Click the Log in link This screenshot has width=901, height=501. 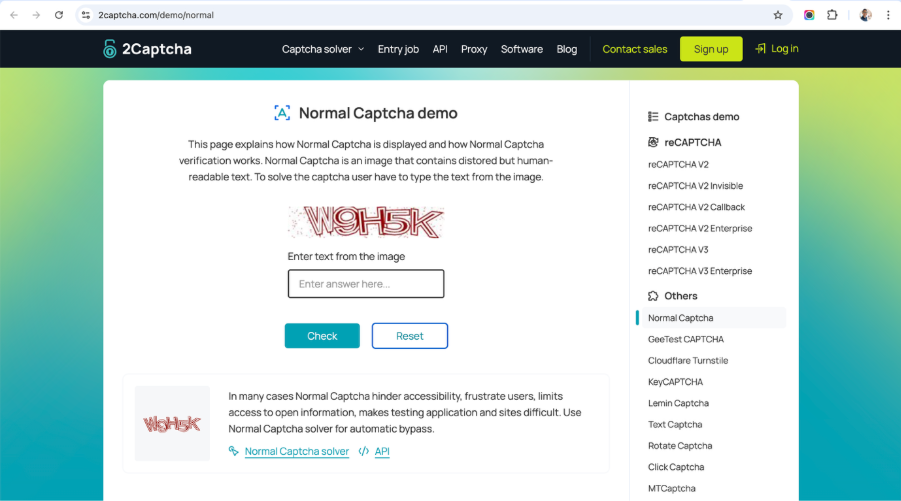click(x=785, y=49)
